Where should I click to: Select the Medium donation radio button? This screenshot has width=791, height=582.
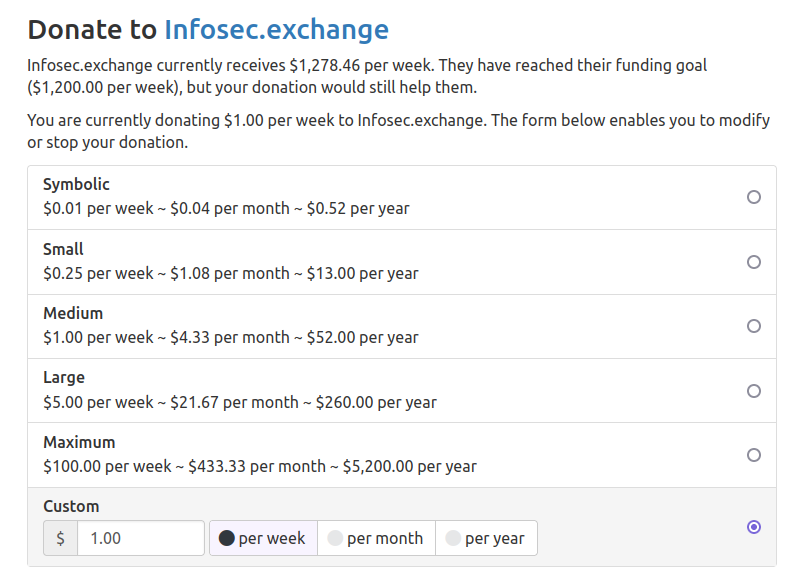(x=754, y=326)
